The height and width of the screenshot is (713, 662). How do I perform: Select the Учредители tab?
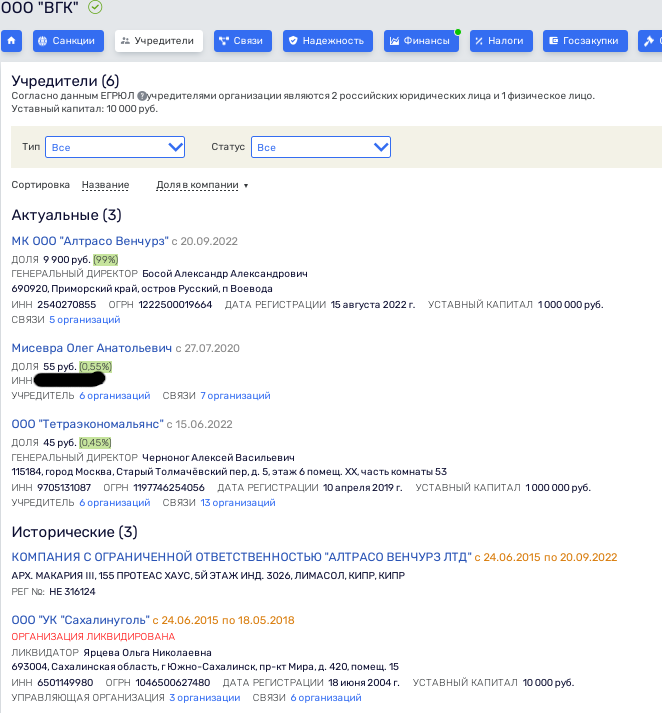click(x=159, y=41)
